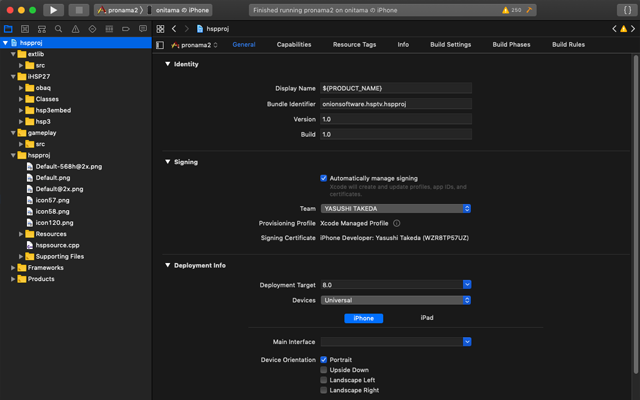Switch to the Capabilities tab
This screenshot has width=640, height=400.
click(294, 44)
